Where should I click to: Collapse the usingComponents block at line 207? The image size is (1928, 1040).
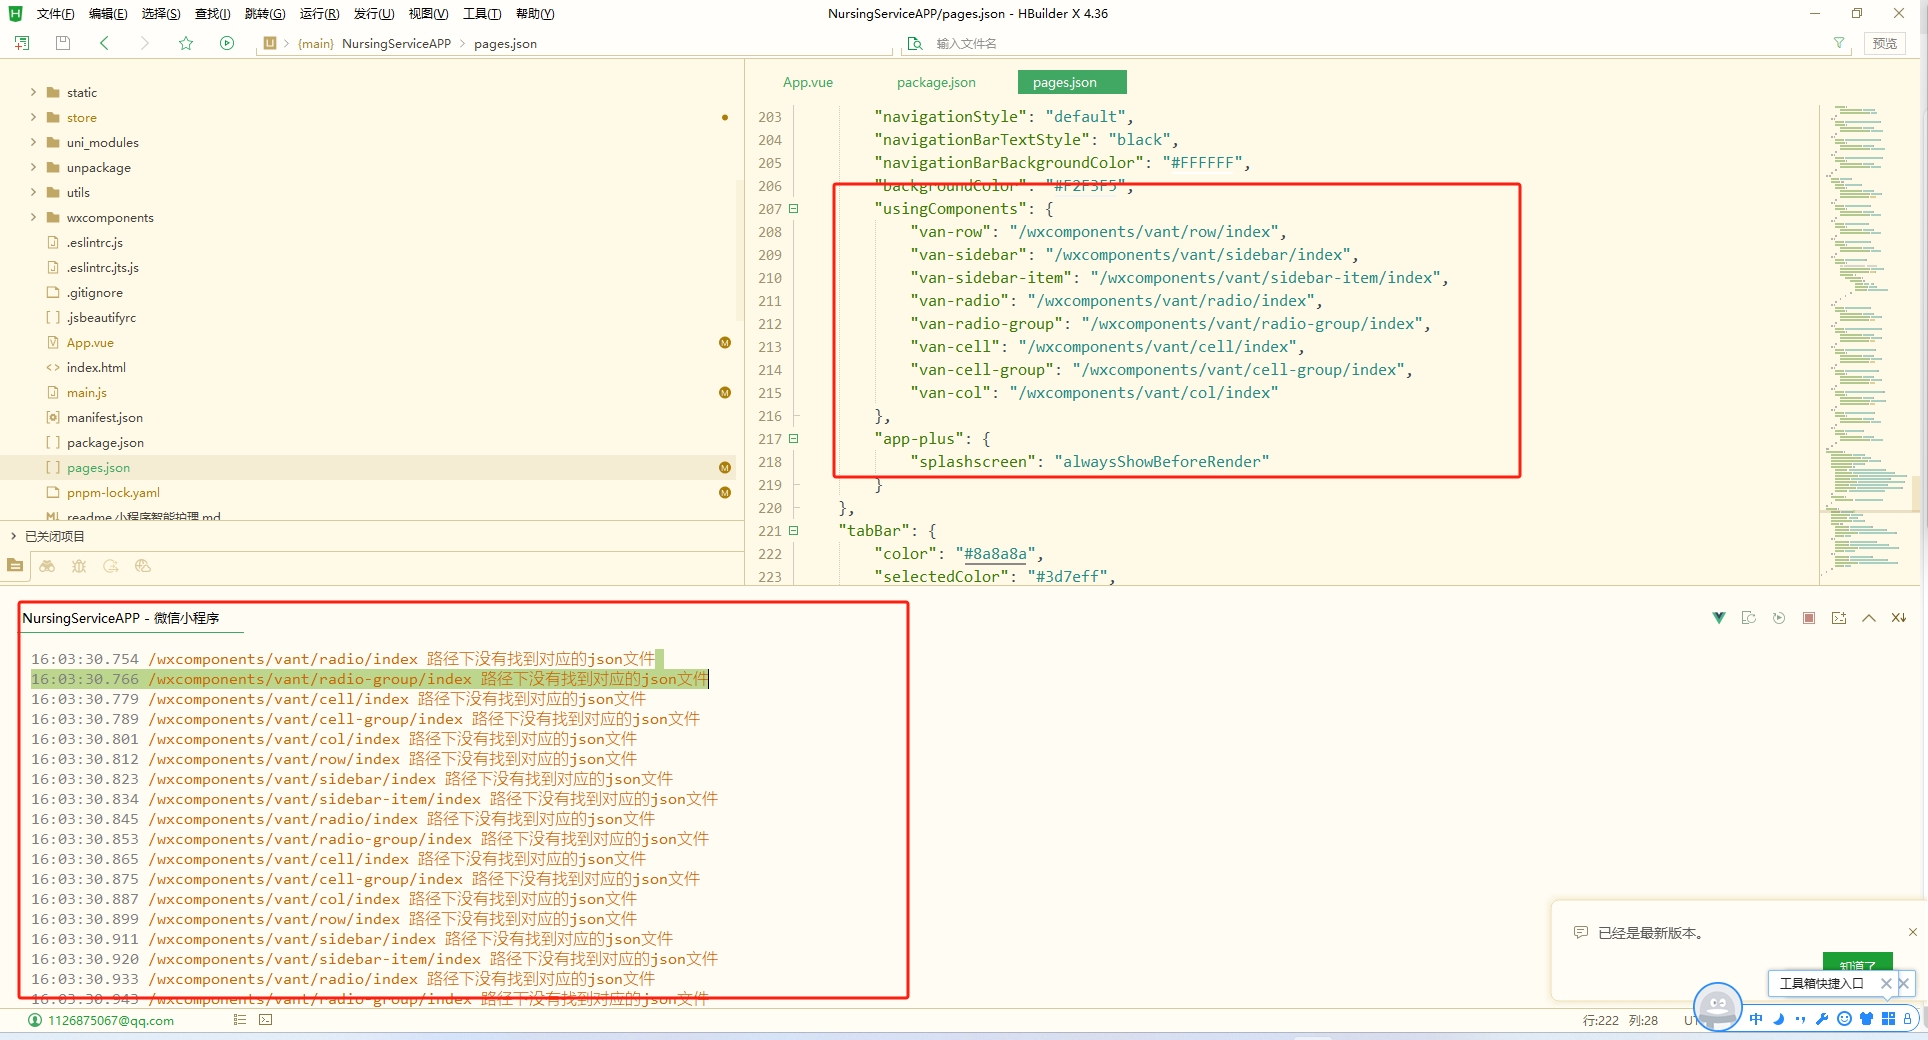pos(794,209)
